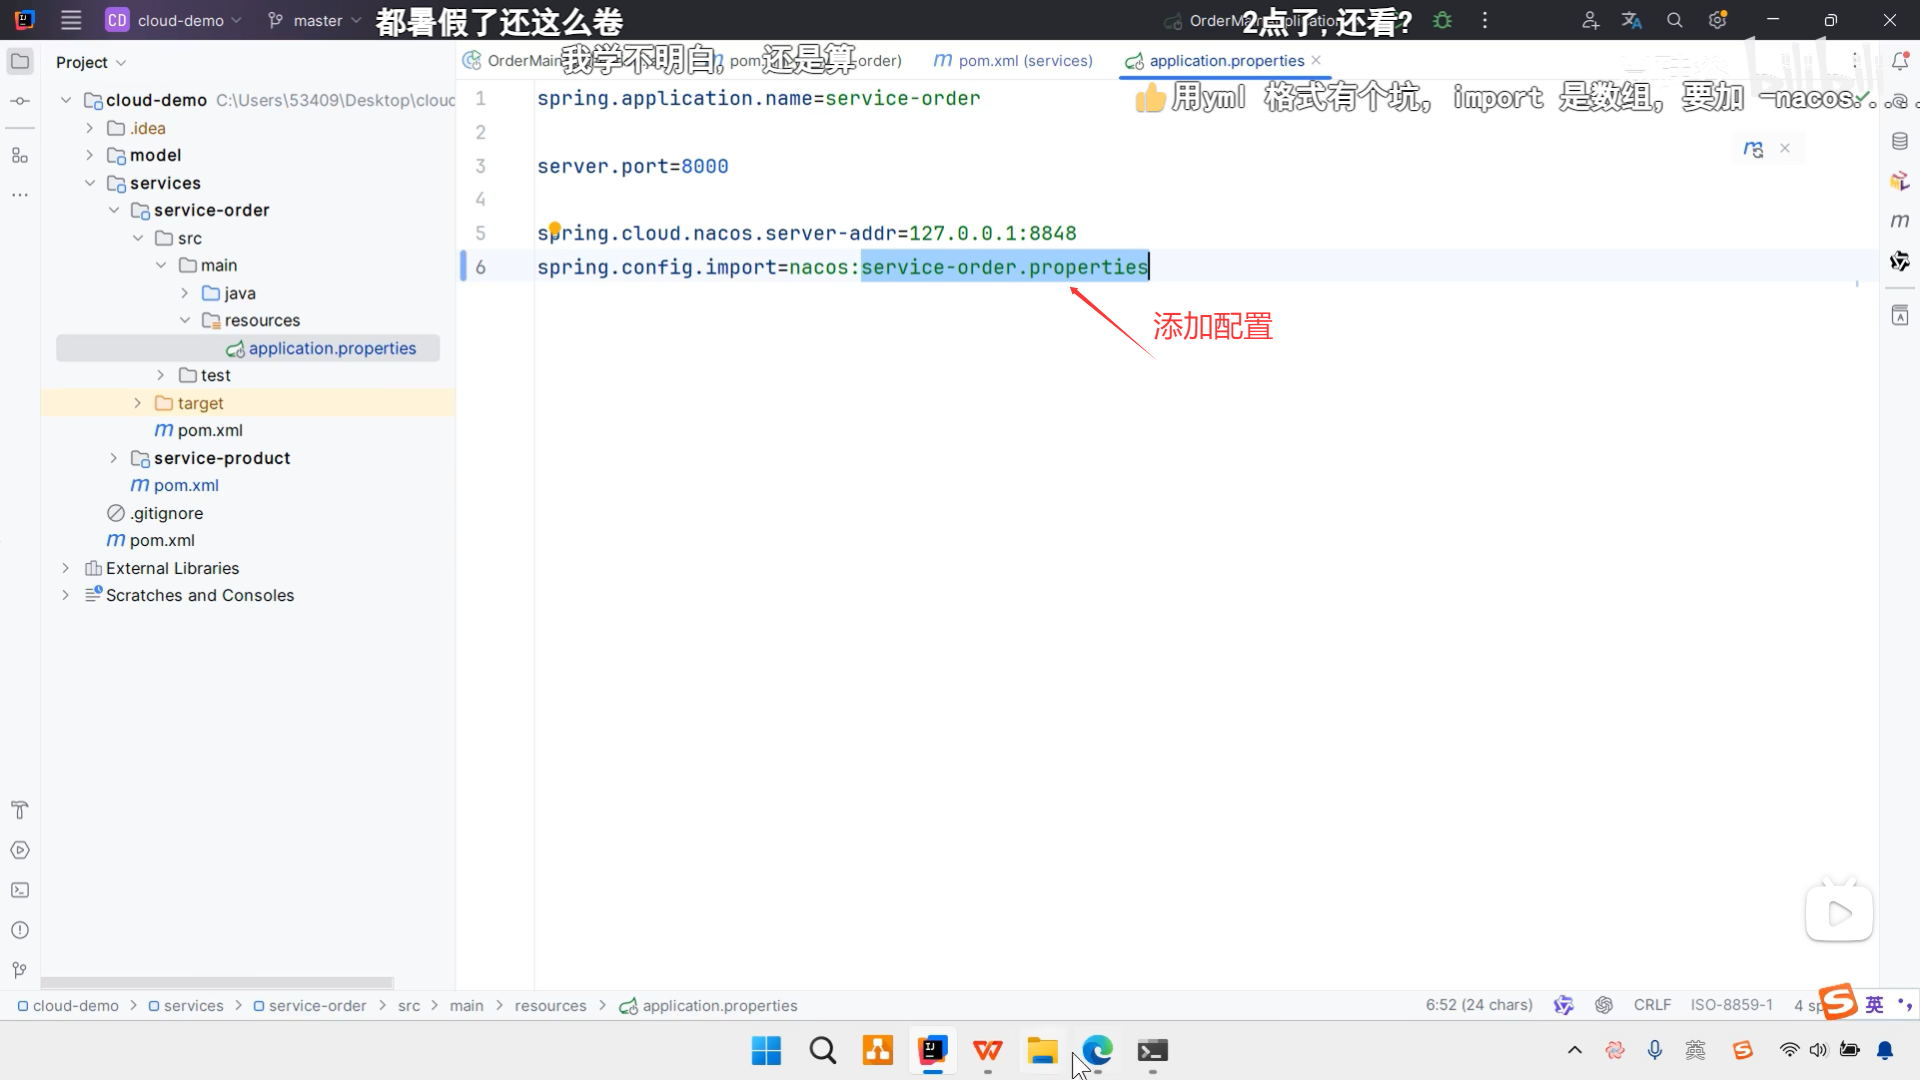Click the CRLF line separator in status bar
The width and height of the screenshot is (1920, 1080).
(x=1652, y=1005)
